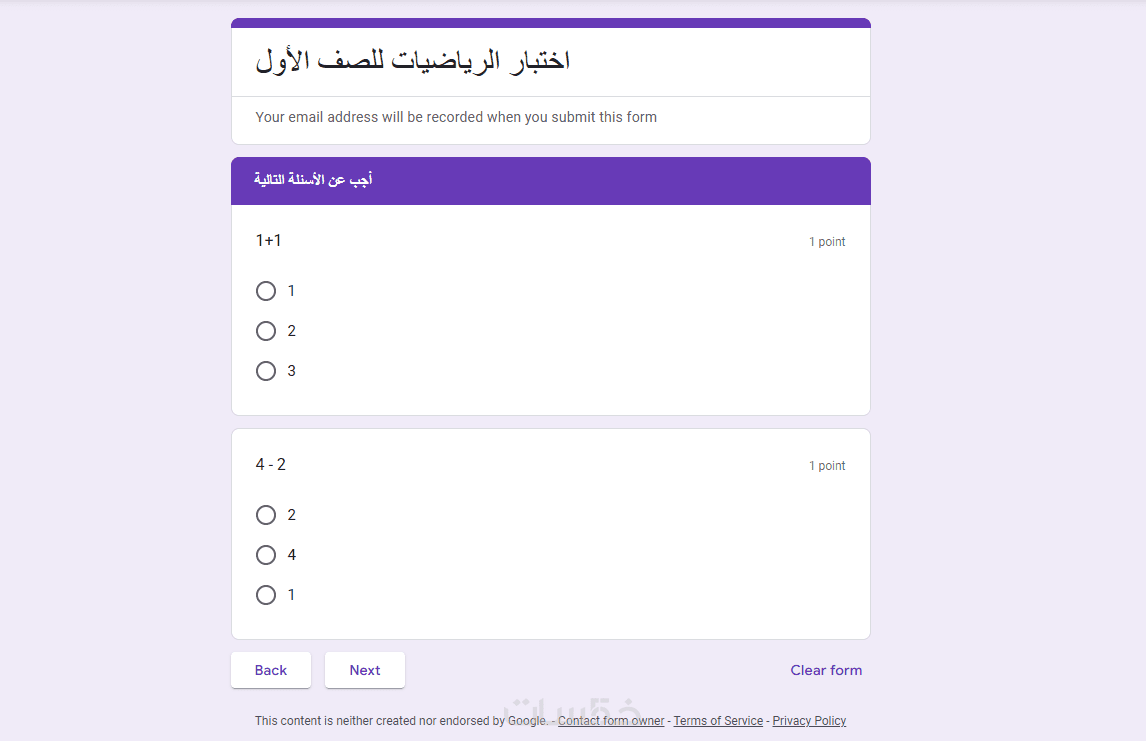
Task: Select answer 1 for the 1+1 question
Action: click(x=266, y=291)
